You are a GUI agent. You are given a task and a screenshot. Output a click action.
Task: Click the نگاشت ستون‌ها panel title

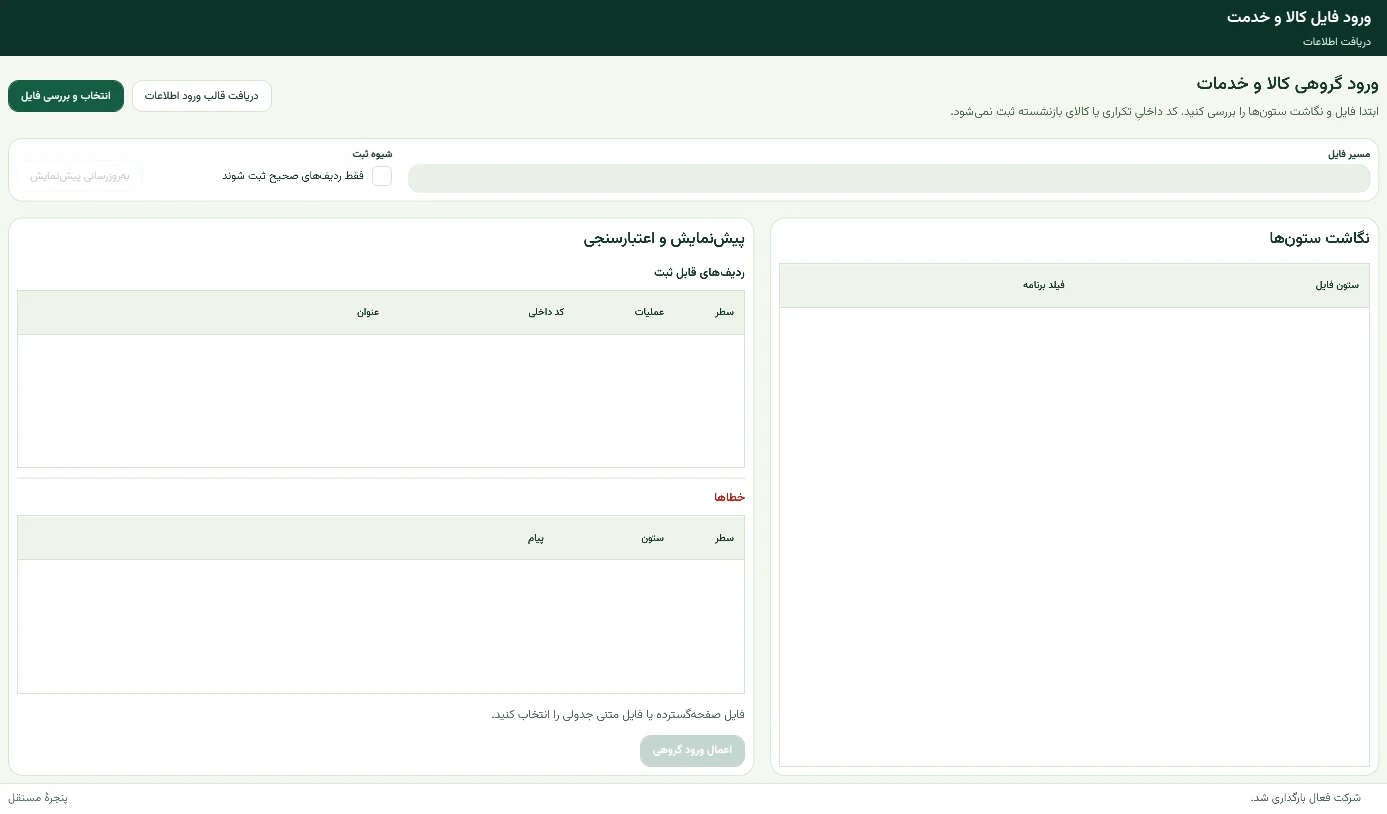1319,238
